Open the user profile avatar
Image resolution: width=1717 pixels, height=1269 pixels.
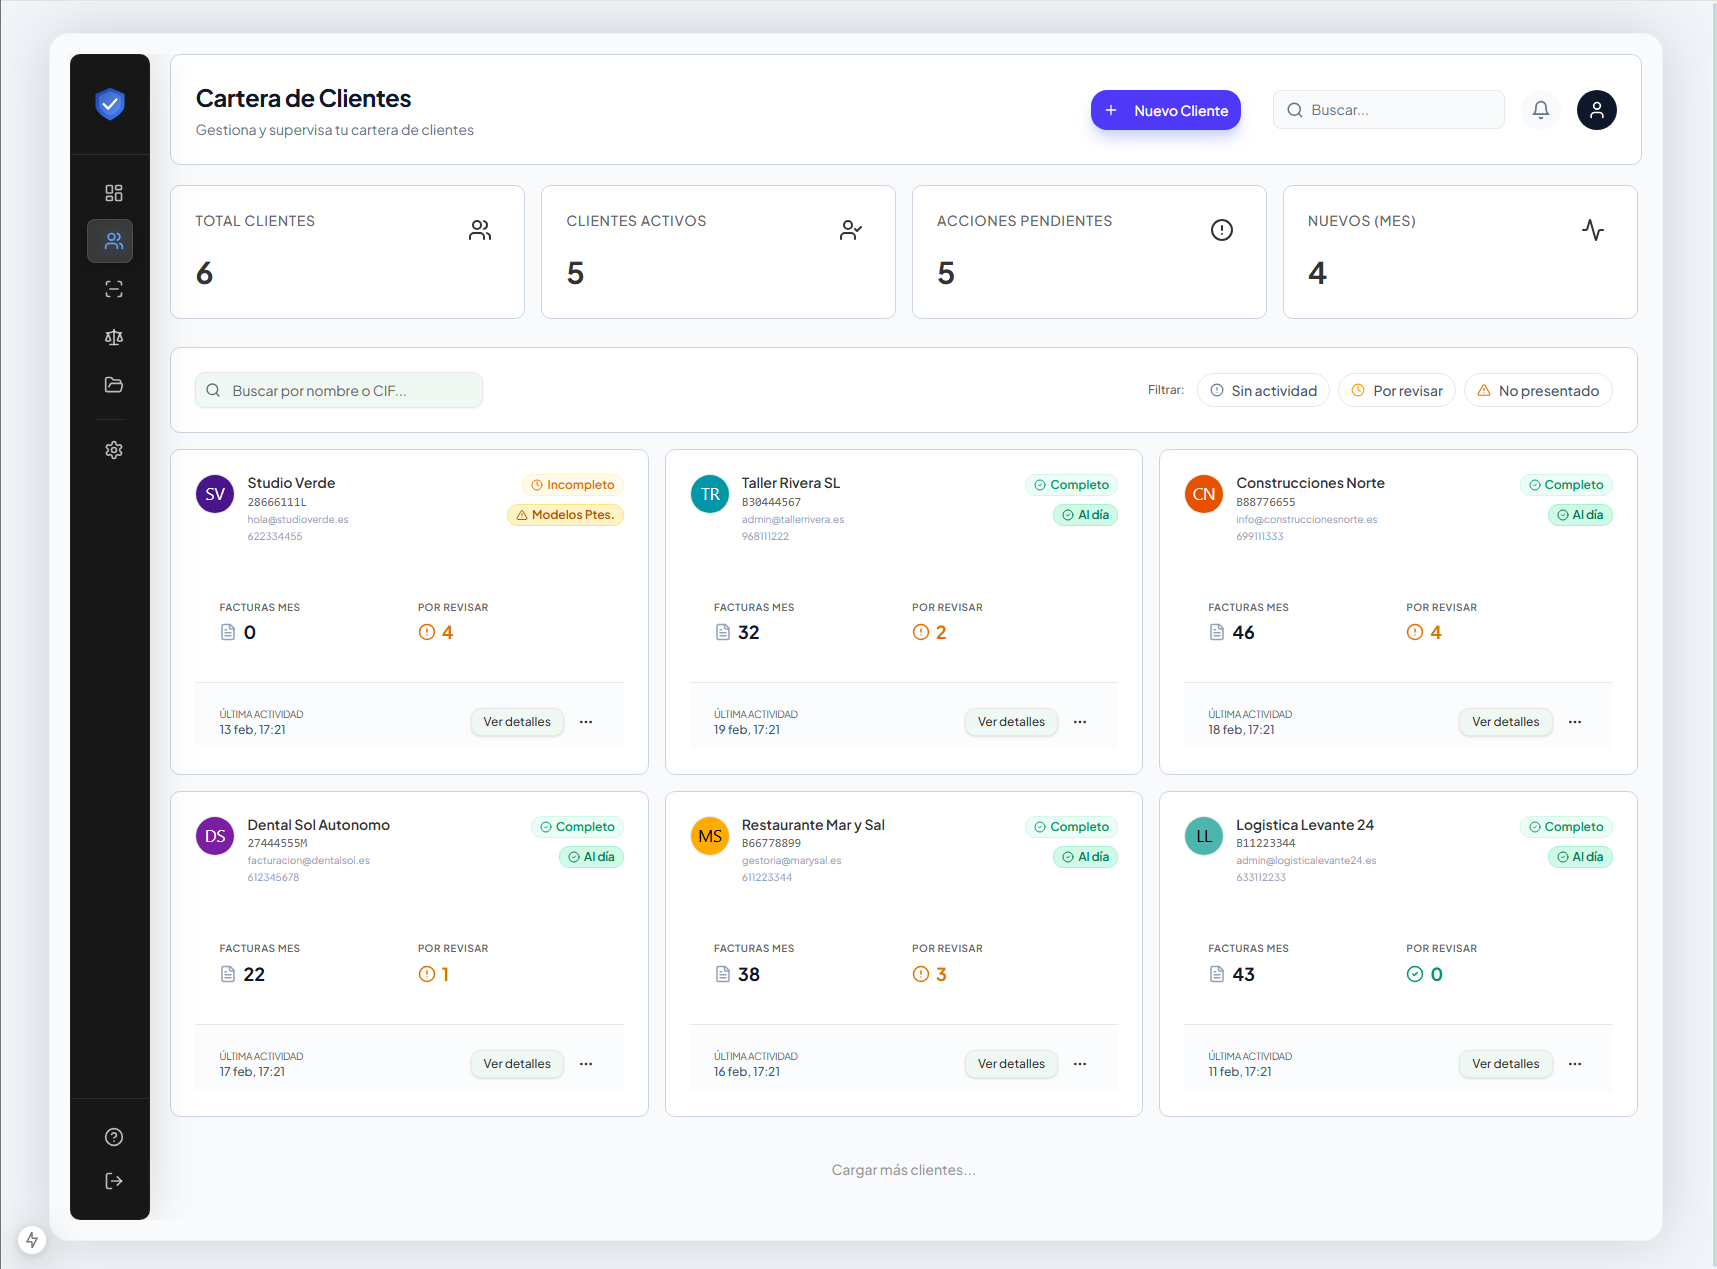tap(1596, 110)
